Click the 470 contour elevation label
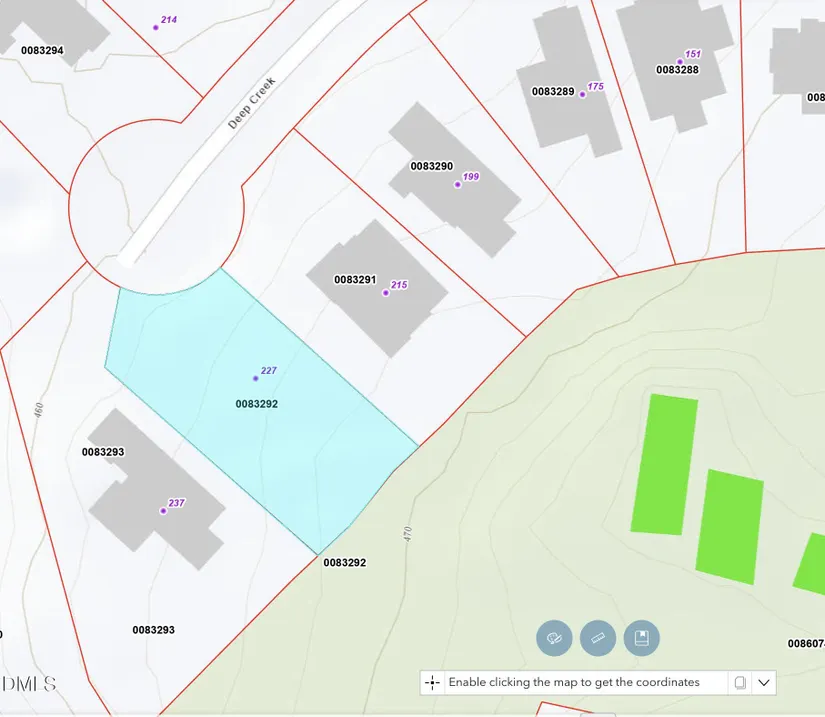 tap(408, 533)
